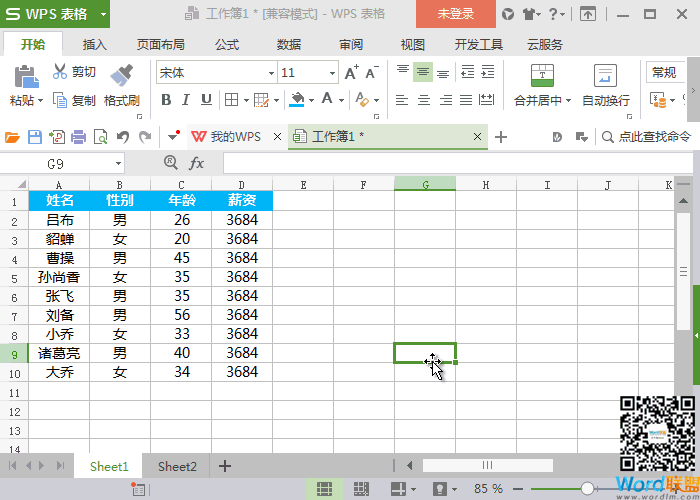Open the Name Box dropdown arrow
The width and height of the screenshot is (700, 500).
pos(118,164)
